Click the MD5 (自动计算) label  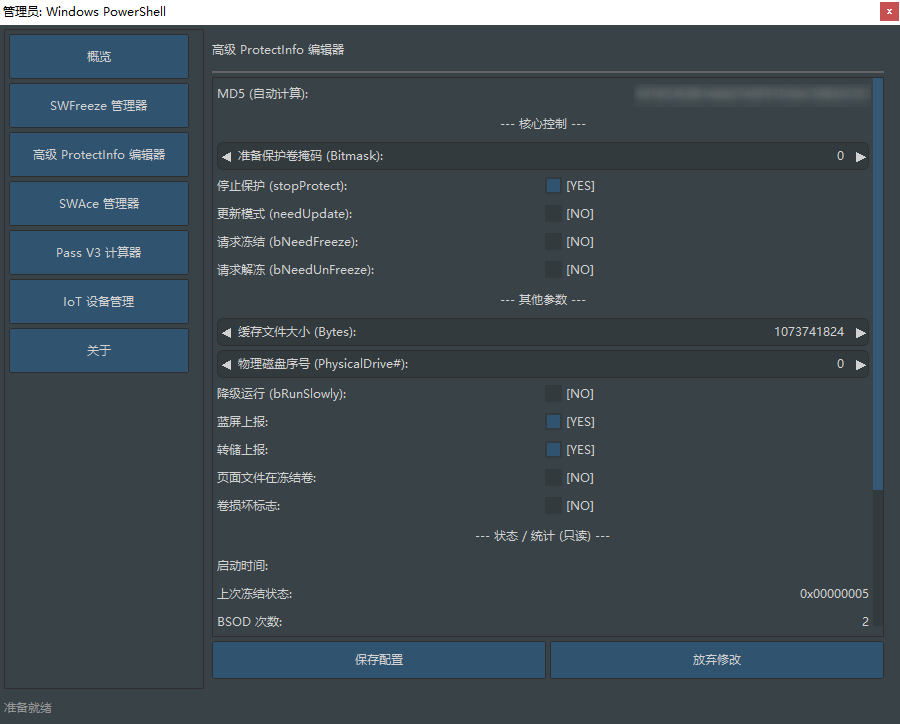point(262,94)
